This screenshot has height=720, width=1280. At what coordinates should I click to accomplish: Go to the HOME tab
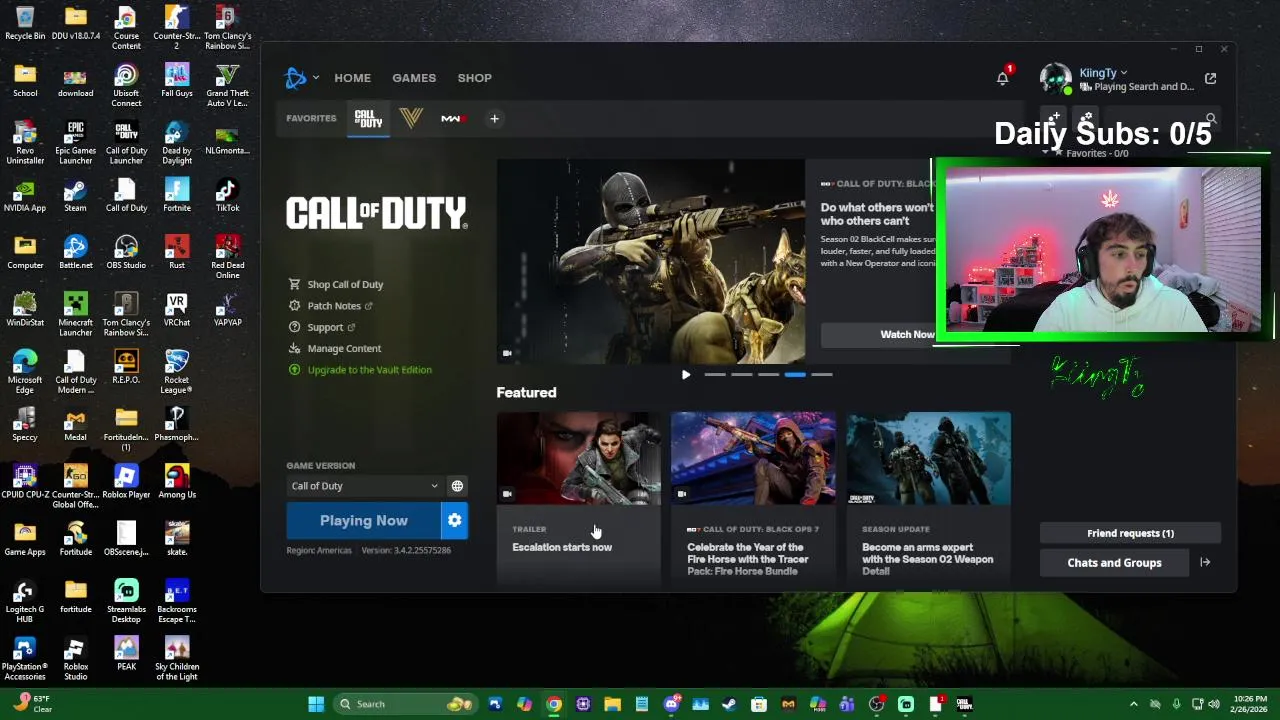352,78
